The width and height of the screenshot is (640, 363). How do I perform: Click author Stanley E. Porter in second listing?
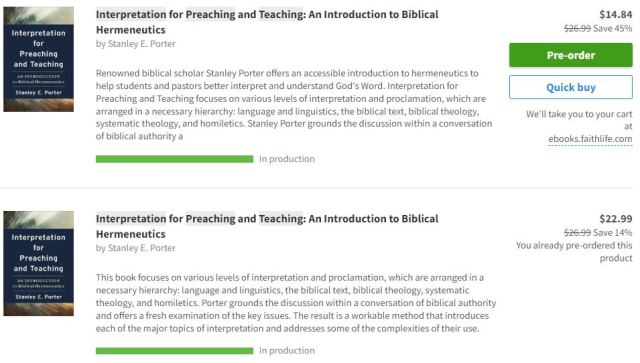[142, 248]
